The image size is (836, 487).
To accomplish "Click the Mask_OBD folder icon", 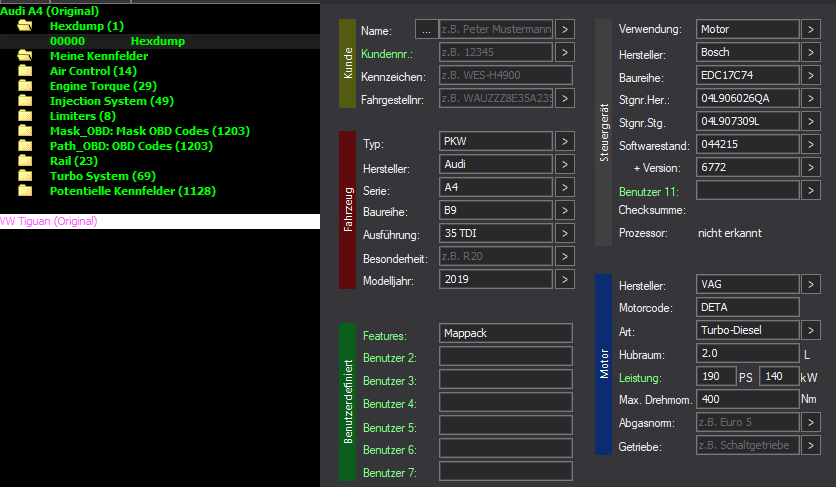I will pos(25,130).
